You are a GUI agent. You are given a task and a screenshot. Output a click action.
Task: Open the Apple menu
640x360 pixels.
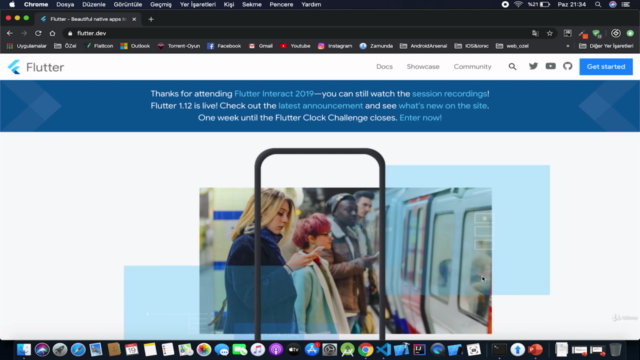[x=12, y=4]
